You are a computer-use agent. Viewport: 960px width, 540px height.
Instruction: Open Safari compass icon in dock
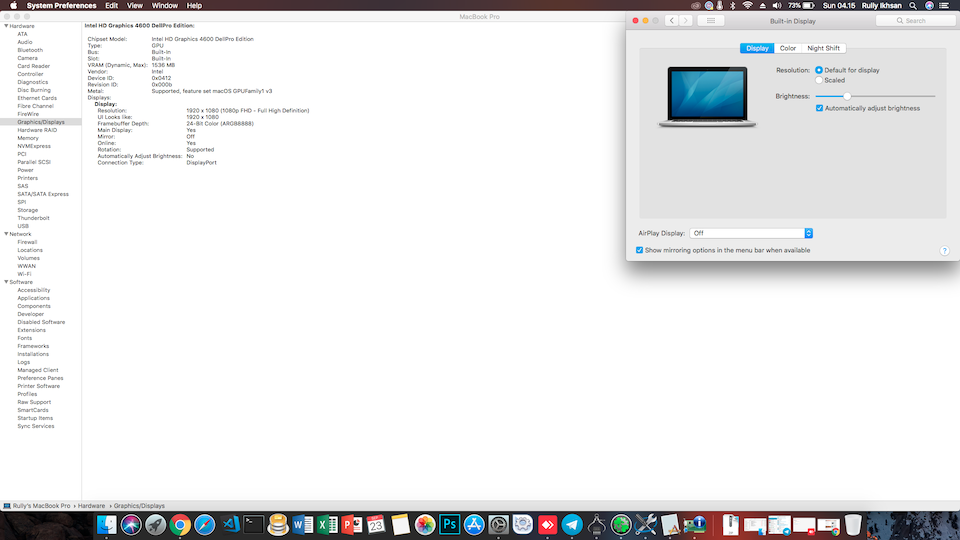[x=204, y=525]
